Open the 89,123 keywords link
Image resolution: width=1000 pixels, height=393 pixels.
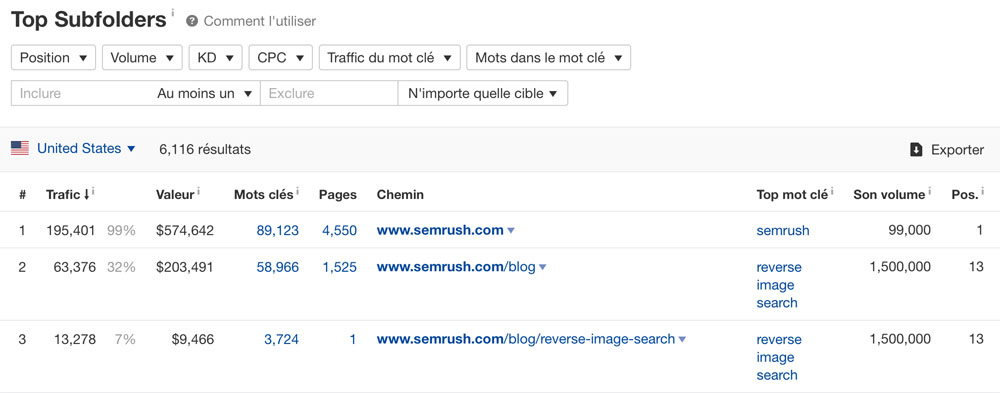point(277,230)
